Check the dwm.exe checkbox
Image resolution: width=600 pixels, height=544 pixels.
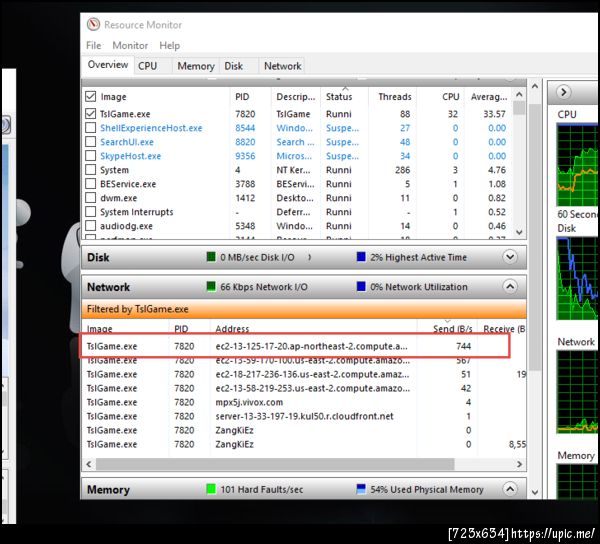91,198
